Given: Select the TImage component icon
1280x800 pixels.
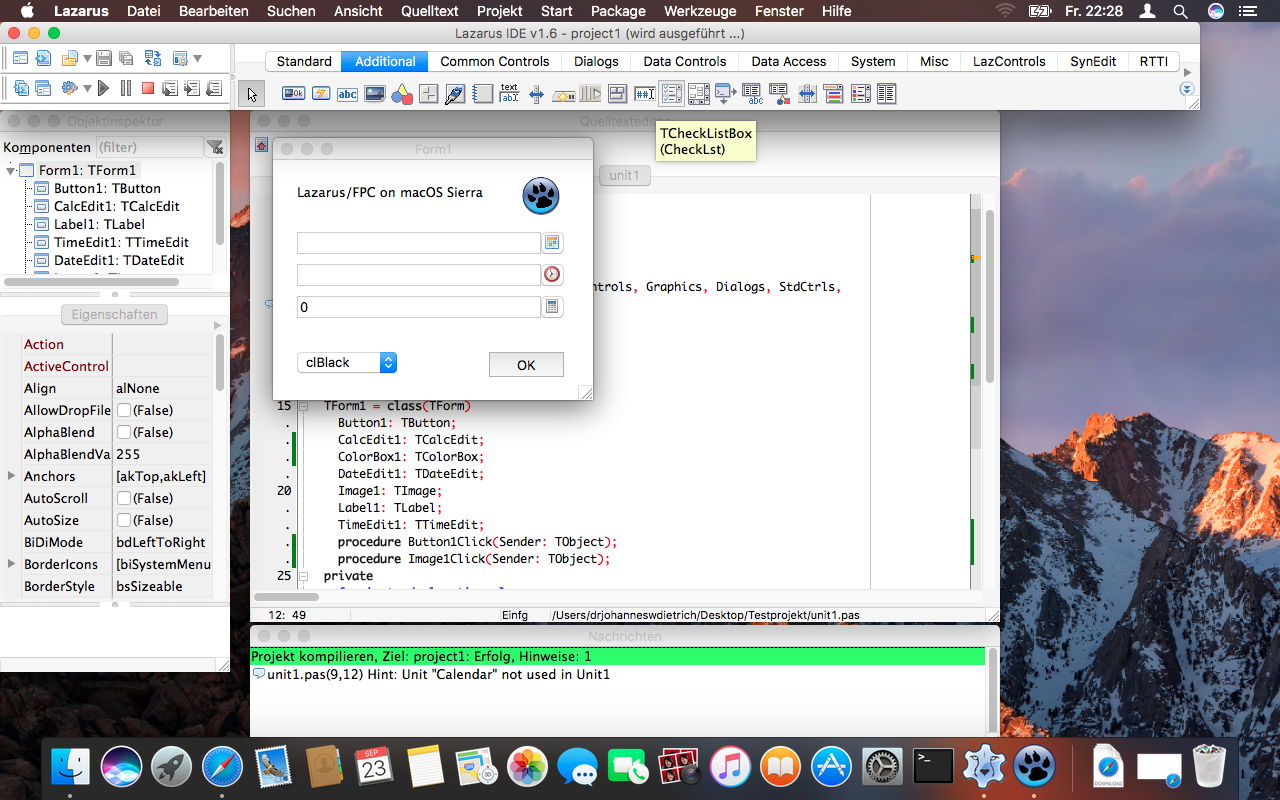Looking at the screenshot, I should [375, 94].
